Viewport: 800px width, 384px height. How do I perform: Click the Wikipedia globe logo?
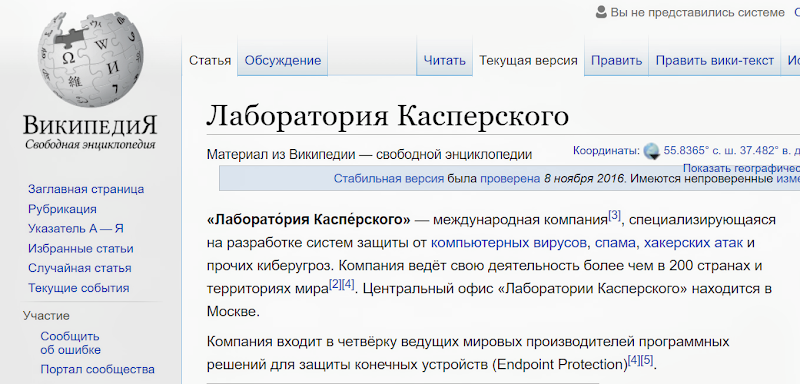click(x=90, y=60)
